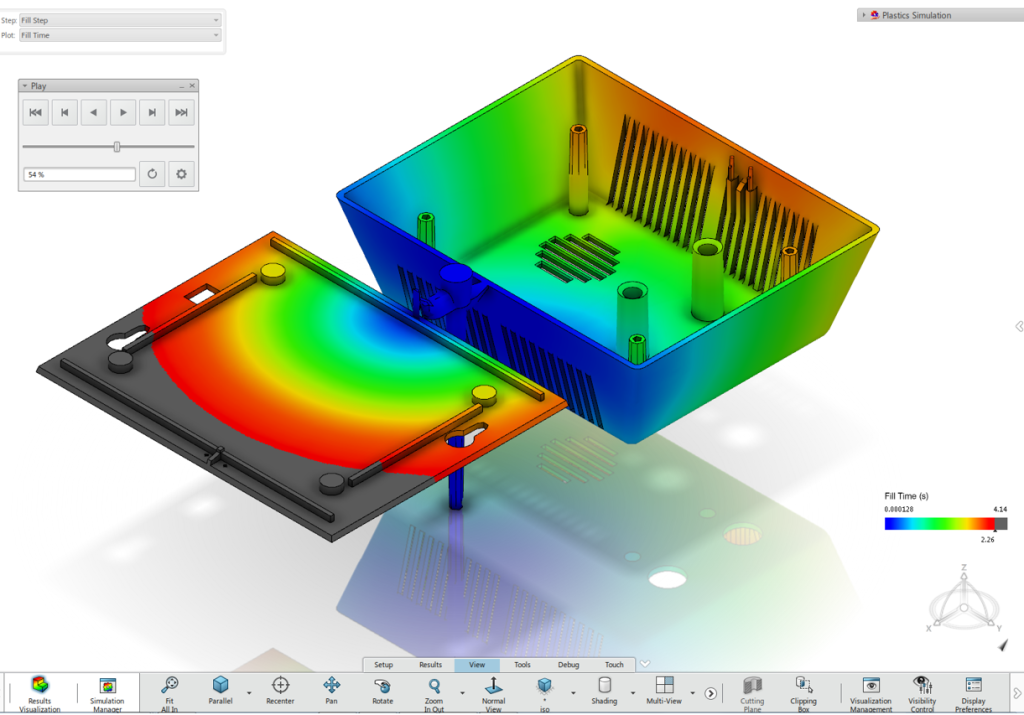Expand the Plastics Simulation panel
This screenshot has height=715, width=1024.
pos(863,15)
